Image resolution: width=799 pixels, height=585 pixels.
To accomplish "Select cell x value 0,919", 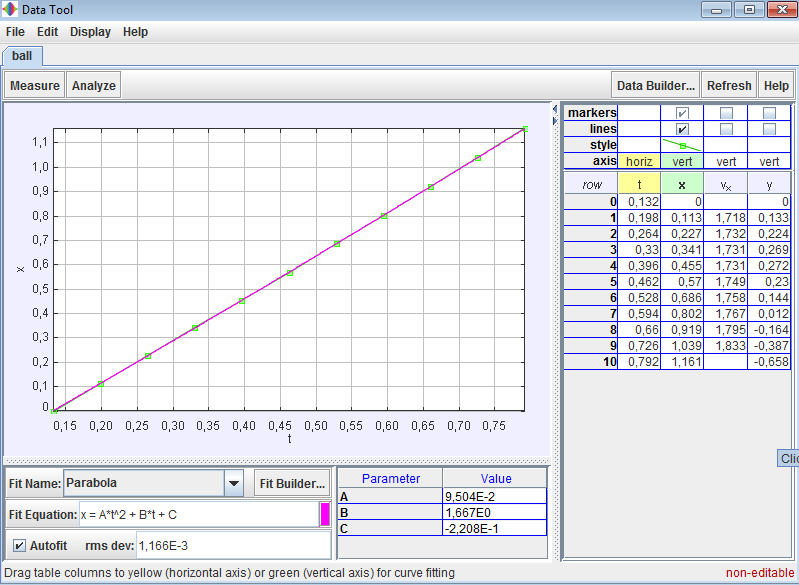I will (x=682, y=330).
